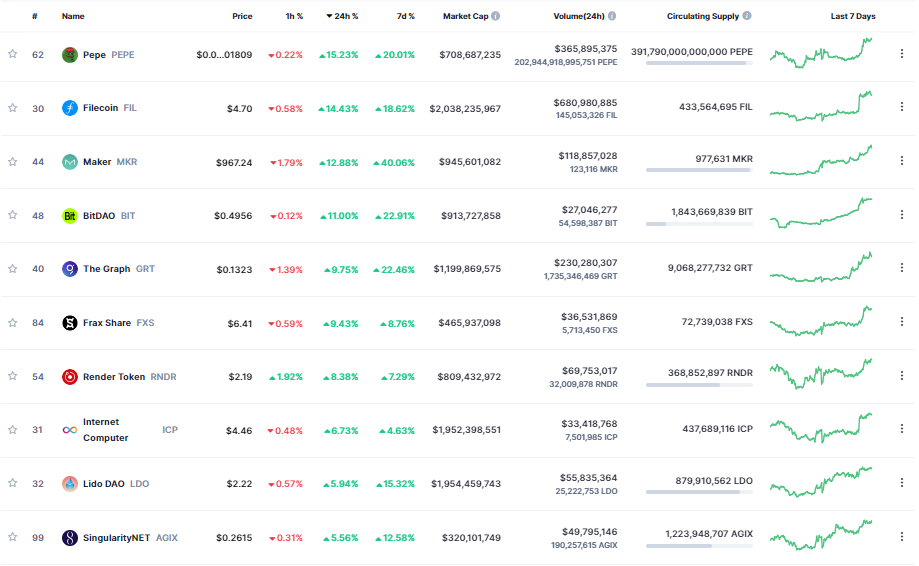Image resolution: width=919 pixels, height=566 pixels.
Task: Sort by 24h % column header
Action: click(x=342, y=16)
